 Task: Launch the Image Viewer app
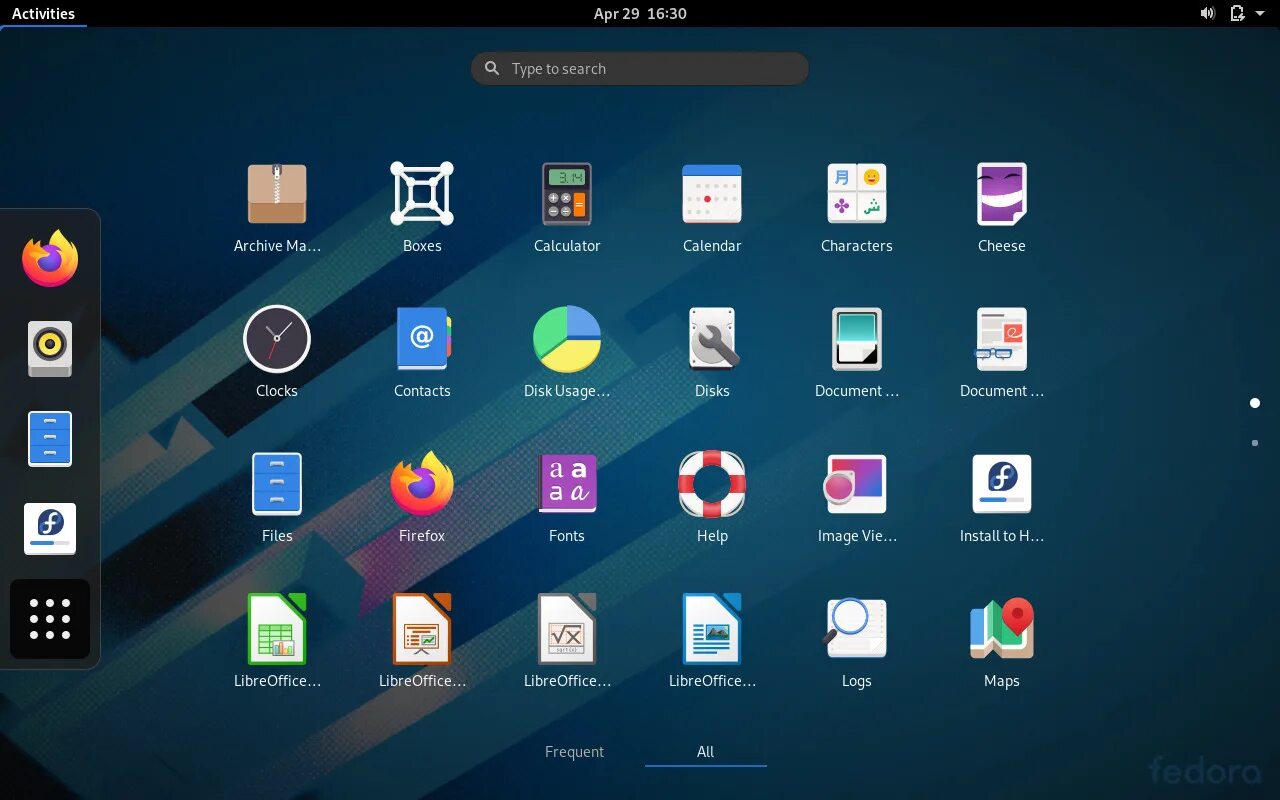pos(857,484)
